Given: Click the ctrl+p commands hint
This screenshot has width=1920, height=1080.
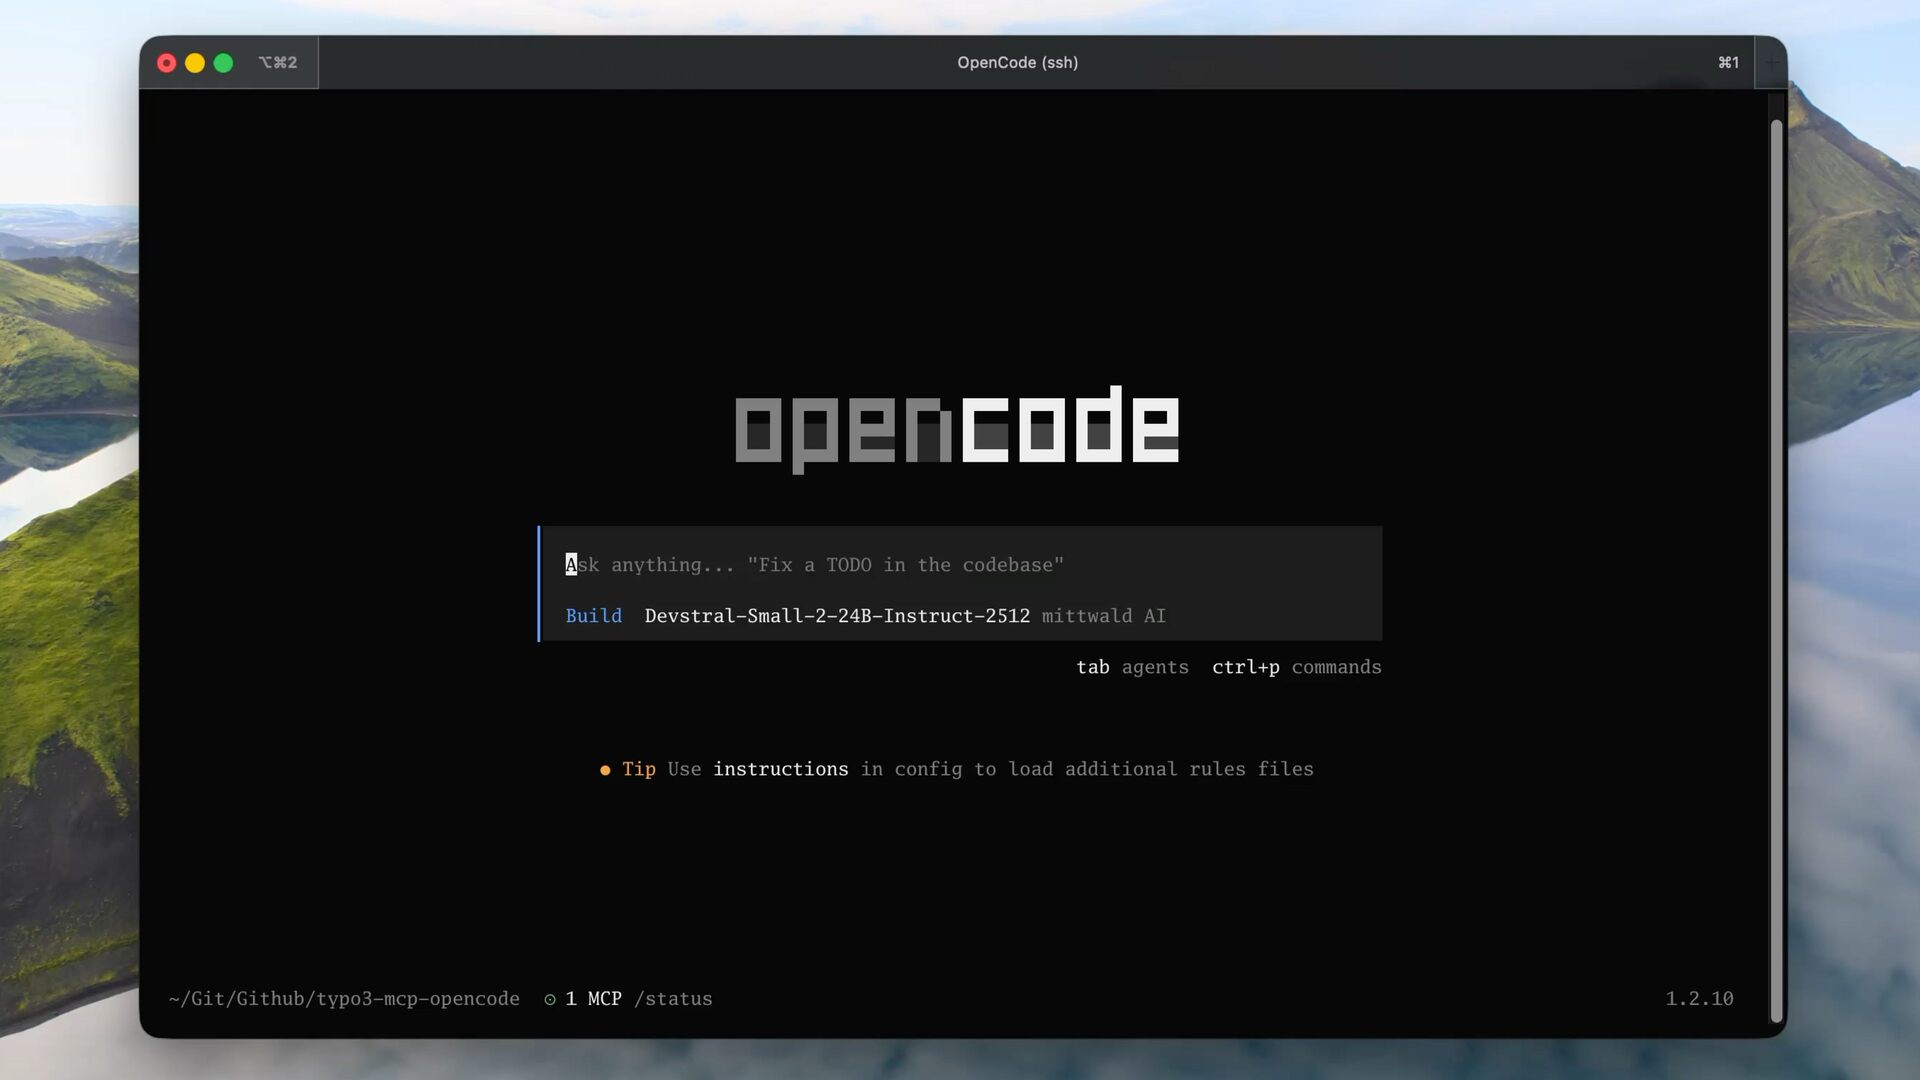Looking at the screenshot, I should pyautogui.click(x=1296, y=667).
